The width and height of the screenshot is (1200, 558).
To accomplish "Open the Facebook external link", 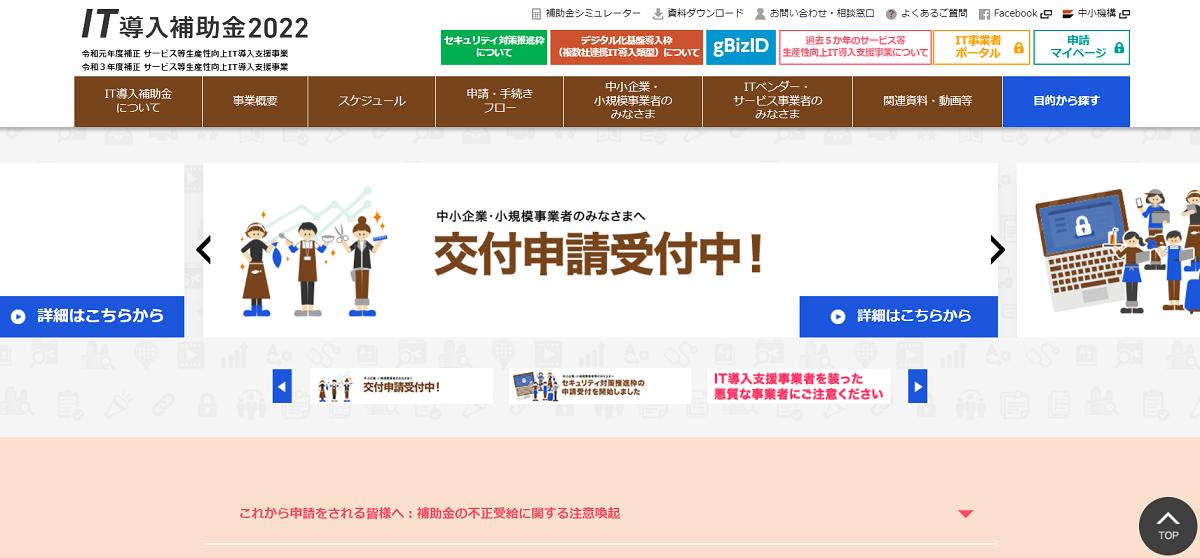I will 1015,14.
